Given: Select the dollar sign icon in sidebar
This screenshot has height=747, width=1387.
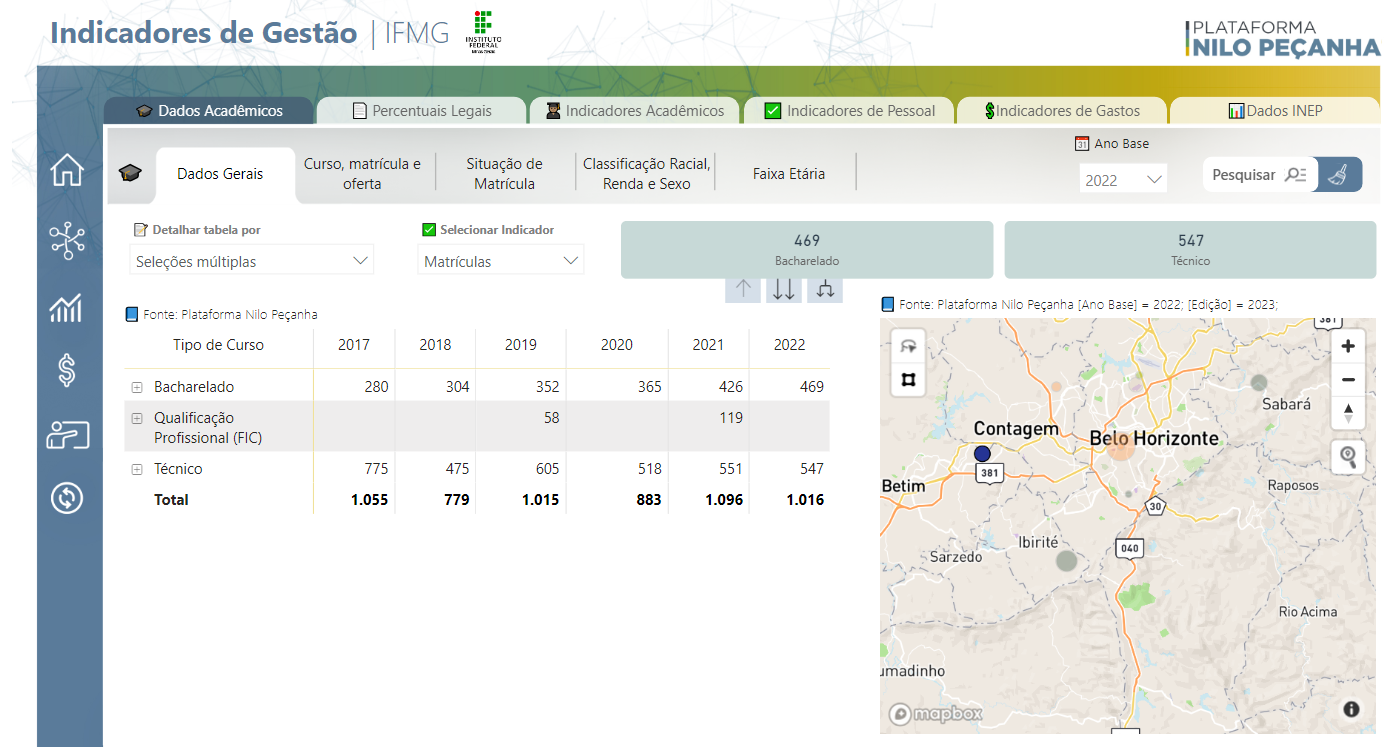Looking at the screenshot, I should click(66, 371).
